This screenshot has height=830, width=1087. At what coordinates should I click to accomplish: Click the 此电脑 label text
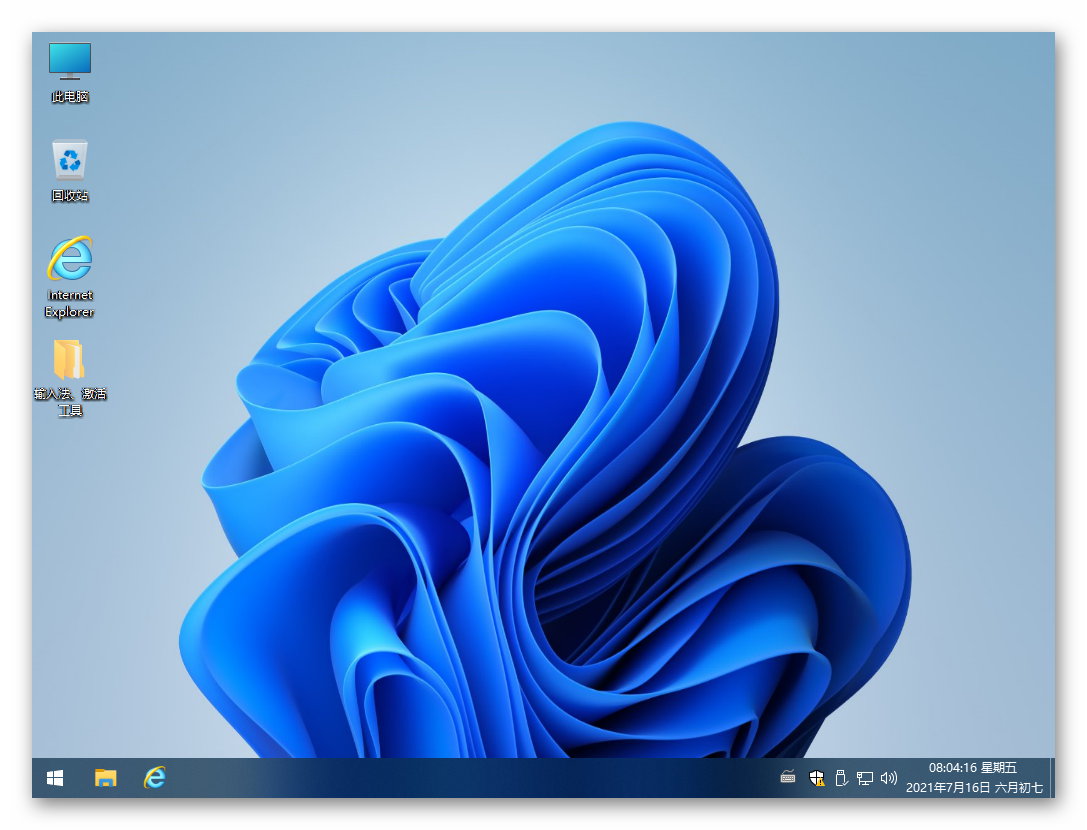click(69, 96)
